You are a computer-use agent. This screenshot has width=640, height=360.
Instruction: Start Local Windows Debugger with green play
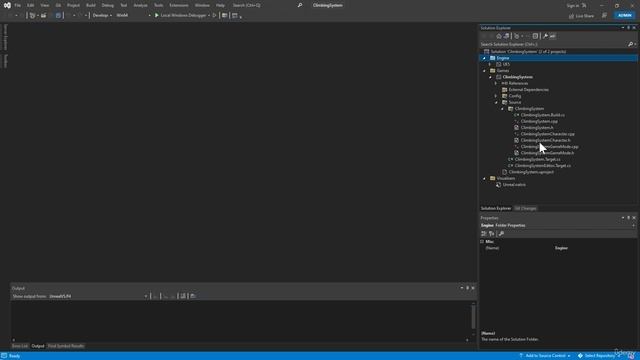coord(181,15)
